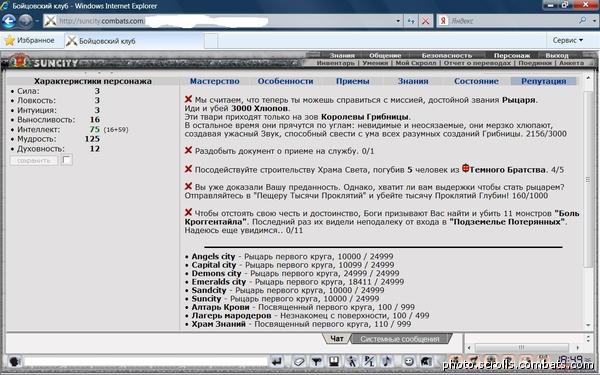Switch to the Чат tab
The image size is (600, 375).
pyautogui.click(x=337, y=339)
